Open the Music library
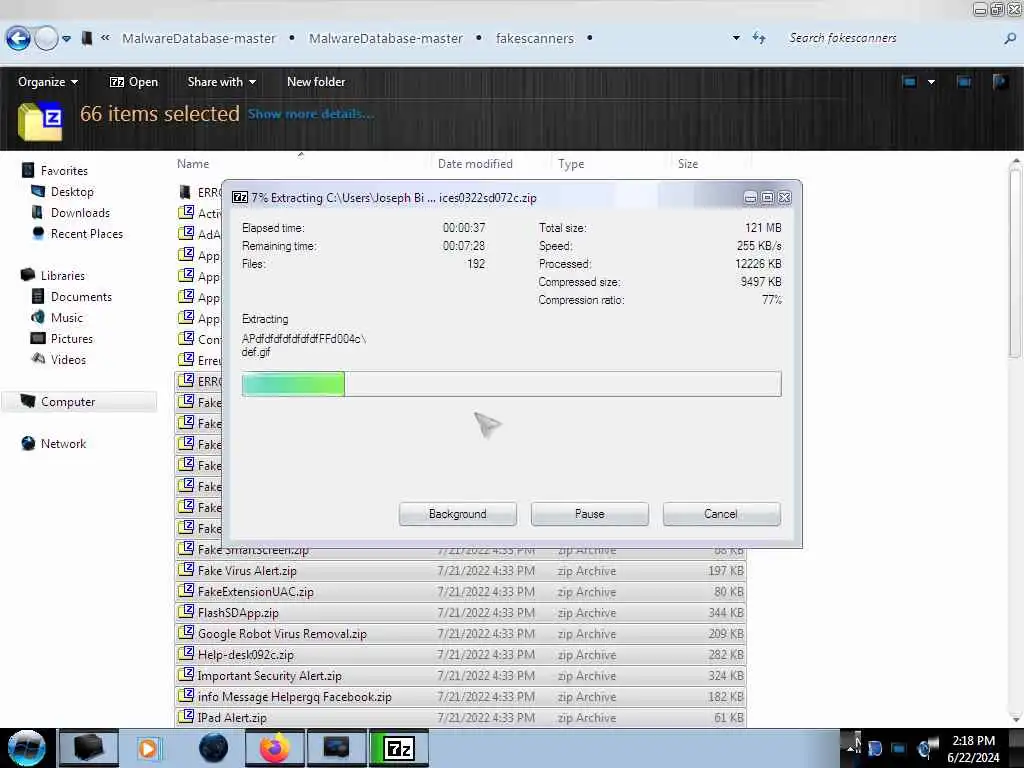The image size is (1024, 768). click(x=67, y=317)
